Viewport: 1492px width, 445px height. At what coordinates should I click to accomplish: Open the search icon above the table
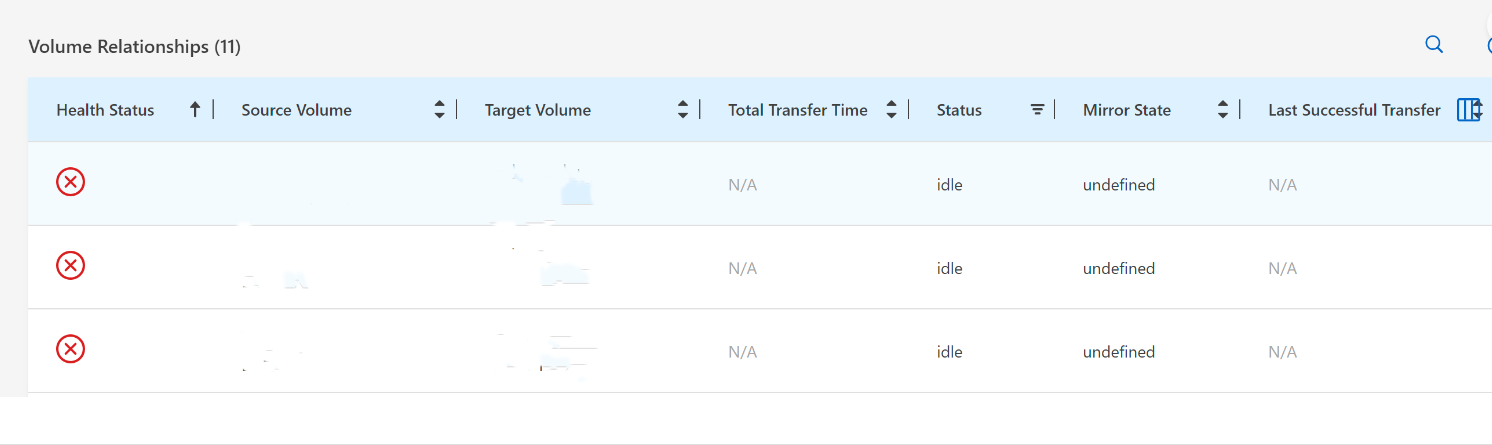tap(1434, 45)
